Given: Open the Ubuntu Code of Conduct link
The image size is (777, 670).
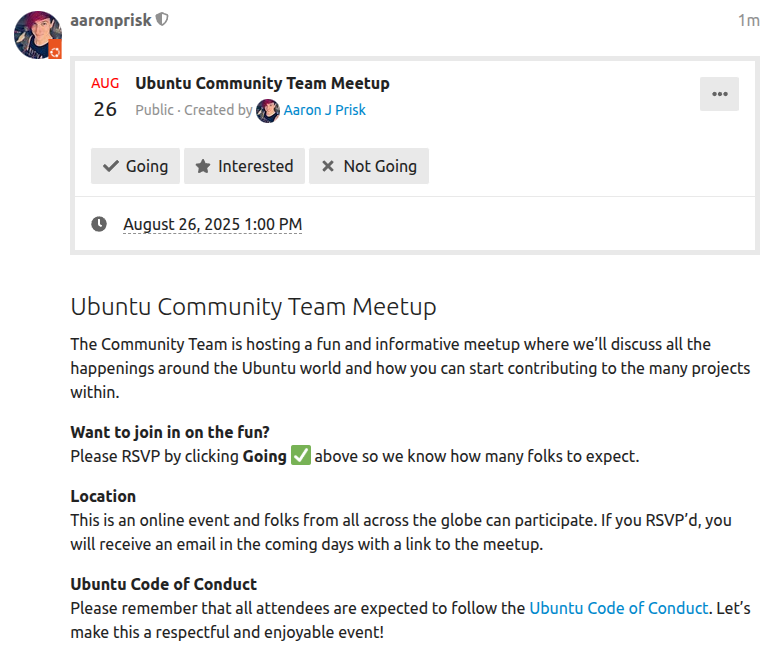Looking at the screenshot, I should pyautogui.click(x=619, y=608).
